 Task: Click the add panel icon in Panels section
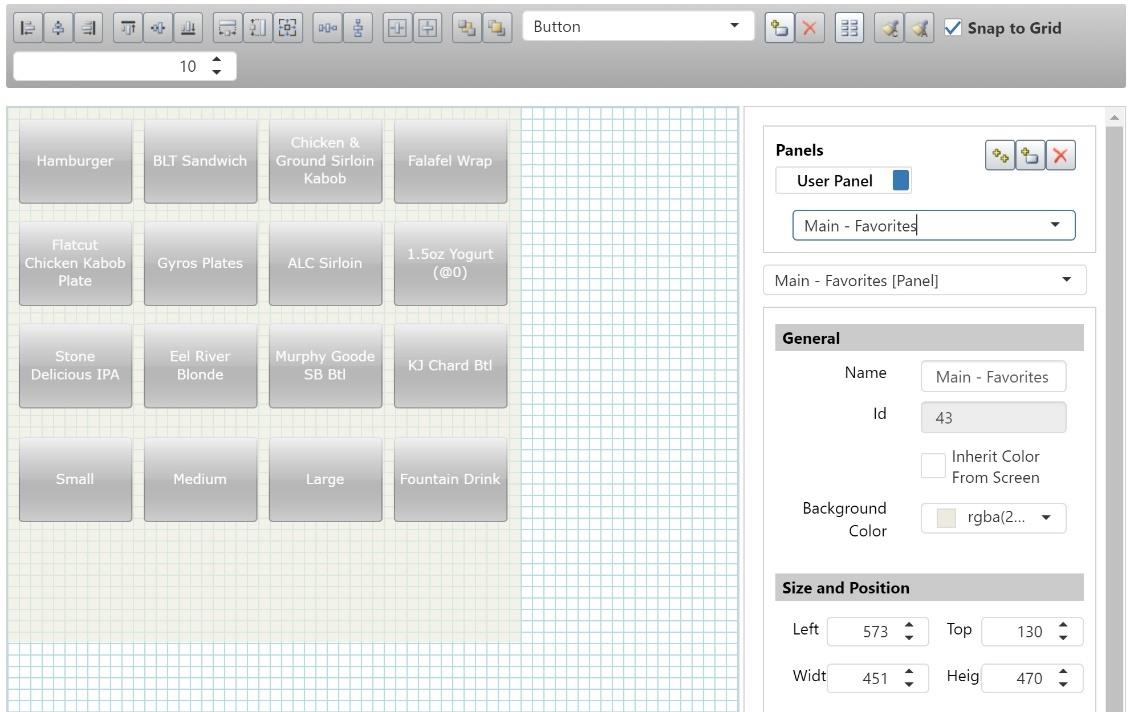1030,155
